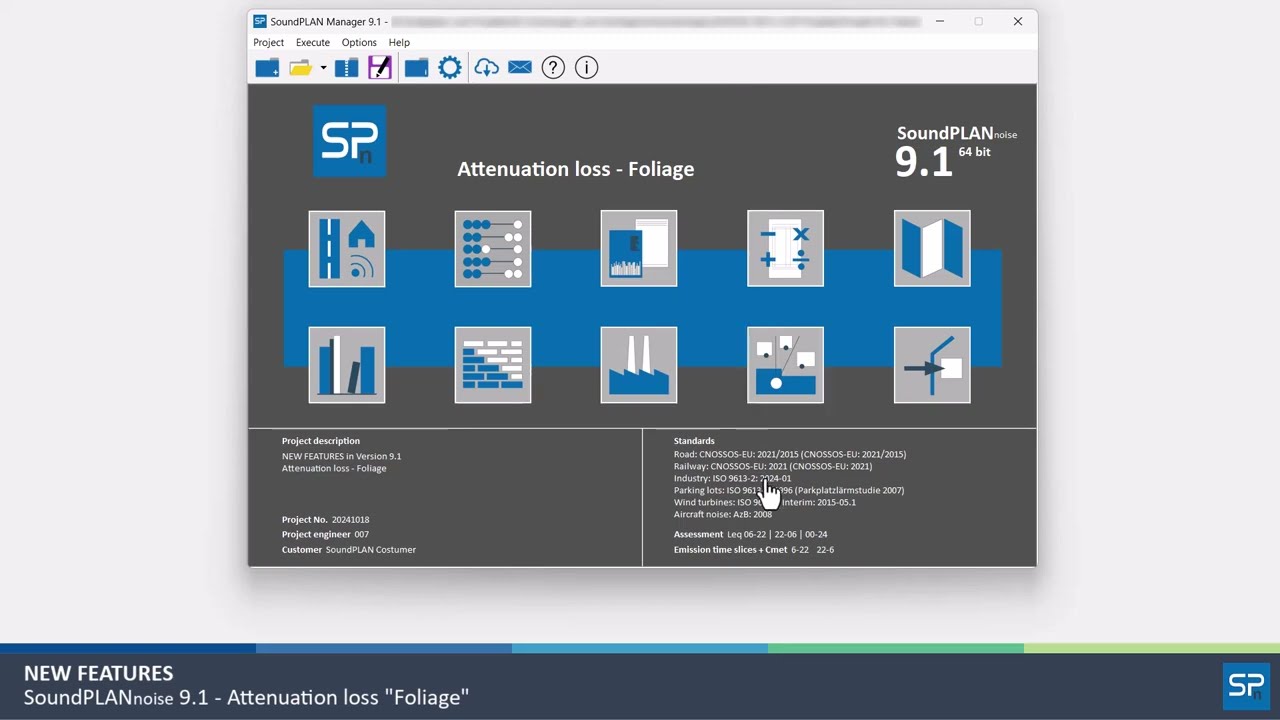Viewport: 1280px width, 720px height.
Task: Click the Railway: CNOSSOS-EU standard line
Action: click(773, 466)
